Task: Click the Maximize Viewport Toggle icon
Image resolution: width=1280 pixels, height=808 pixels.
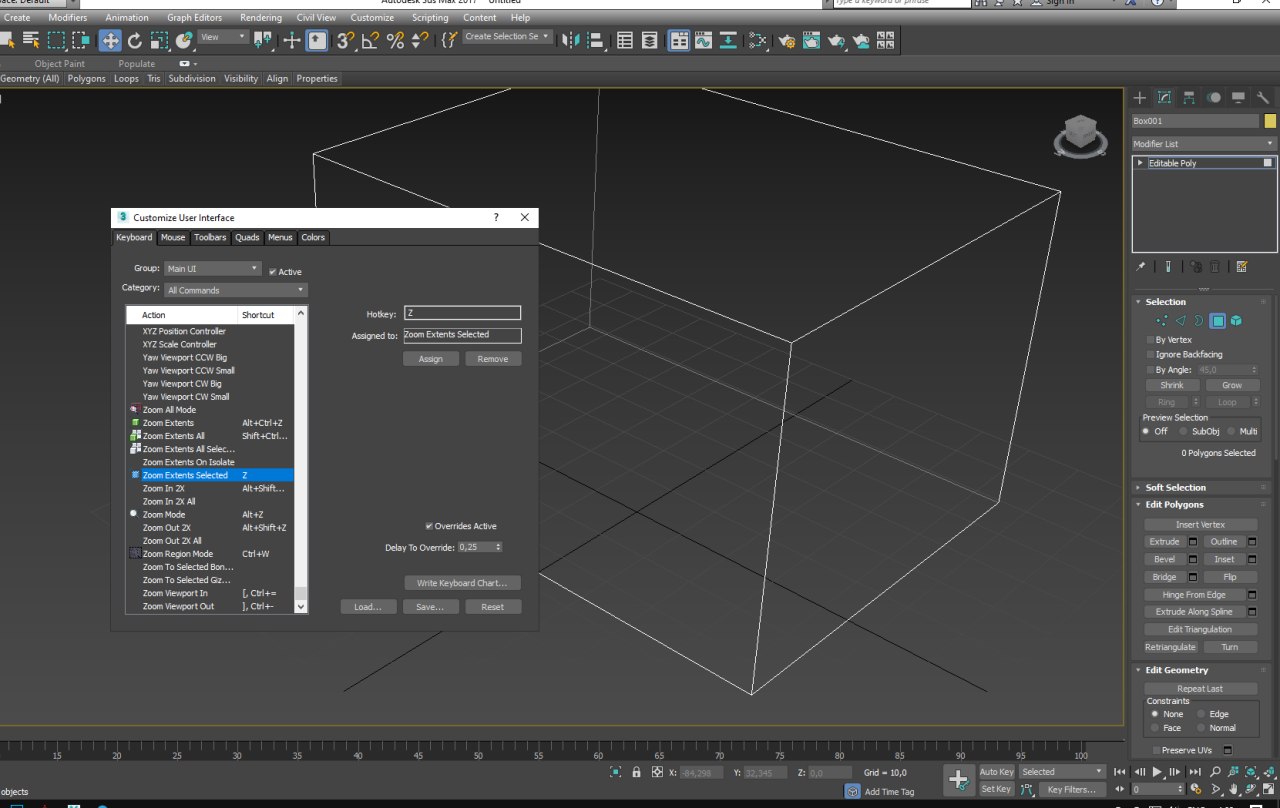Action: [1270, 790]
